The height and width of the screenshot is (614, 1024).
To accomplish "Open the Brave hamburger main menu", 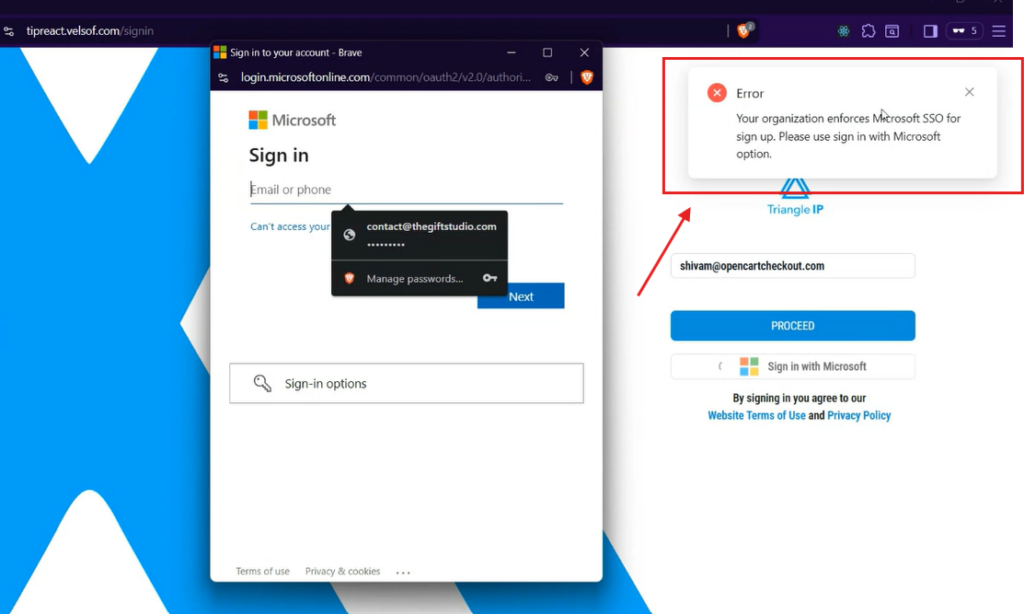I will (x=998, y=31).
